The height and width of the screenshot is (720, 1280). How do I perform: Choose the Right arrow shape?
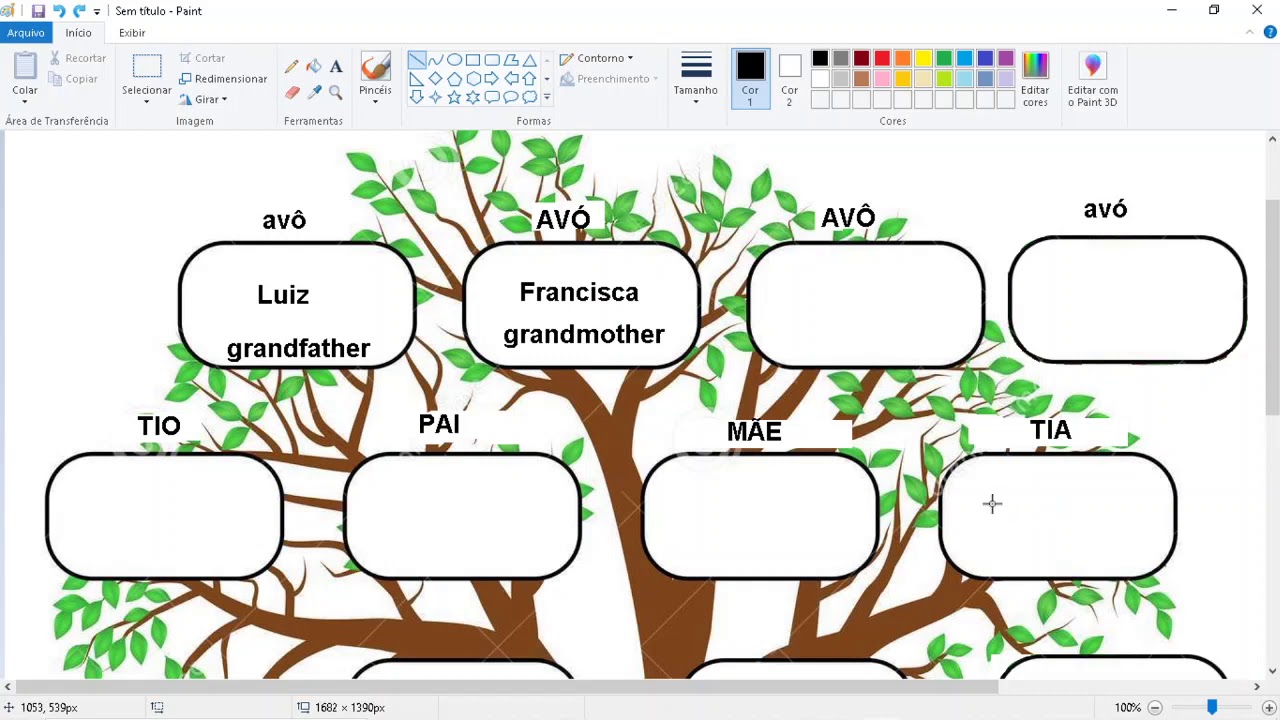click(x=492, y=78)
